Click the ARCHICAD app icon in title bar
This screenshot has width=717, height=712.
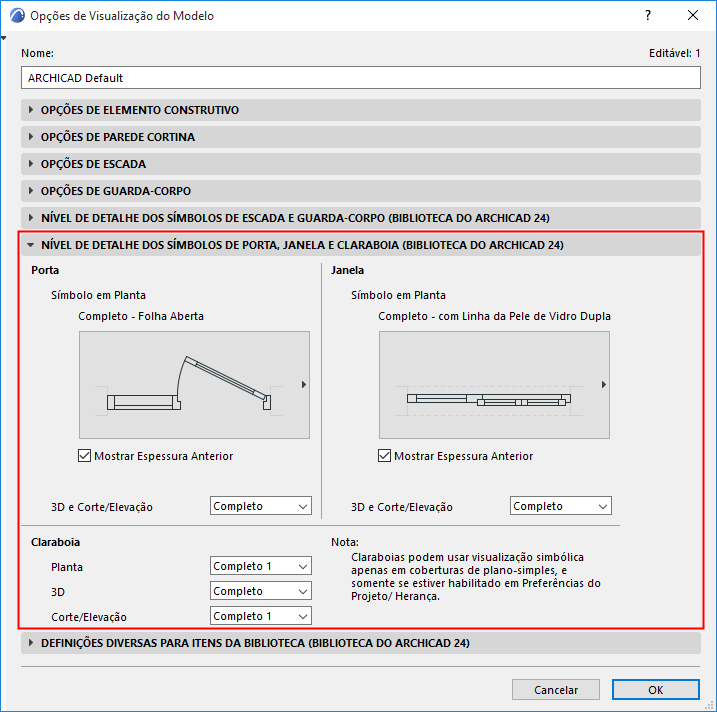point(17,16)
